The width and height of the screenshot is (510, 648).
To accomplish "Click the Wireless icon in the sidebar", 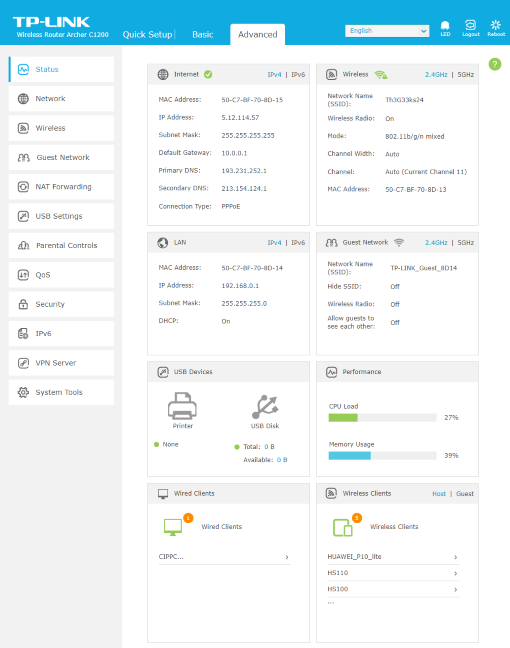I will (23, 128).
